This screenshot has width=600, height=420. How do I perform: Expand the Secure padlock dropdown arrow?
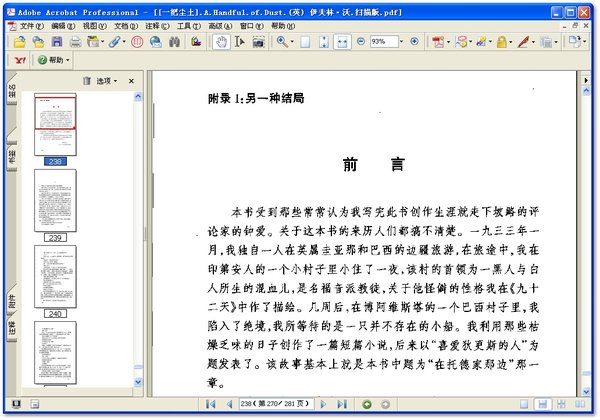point(511,42)
